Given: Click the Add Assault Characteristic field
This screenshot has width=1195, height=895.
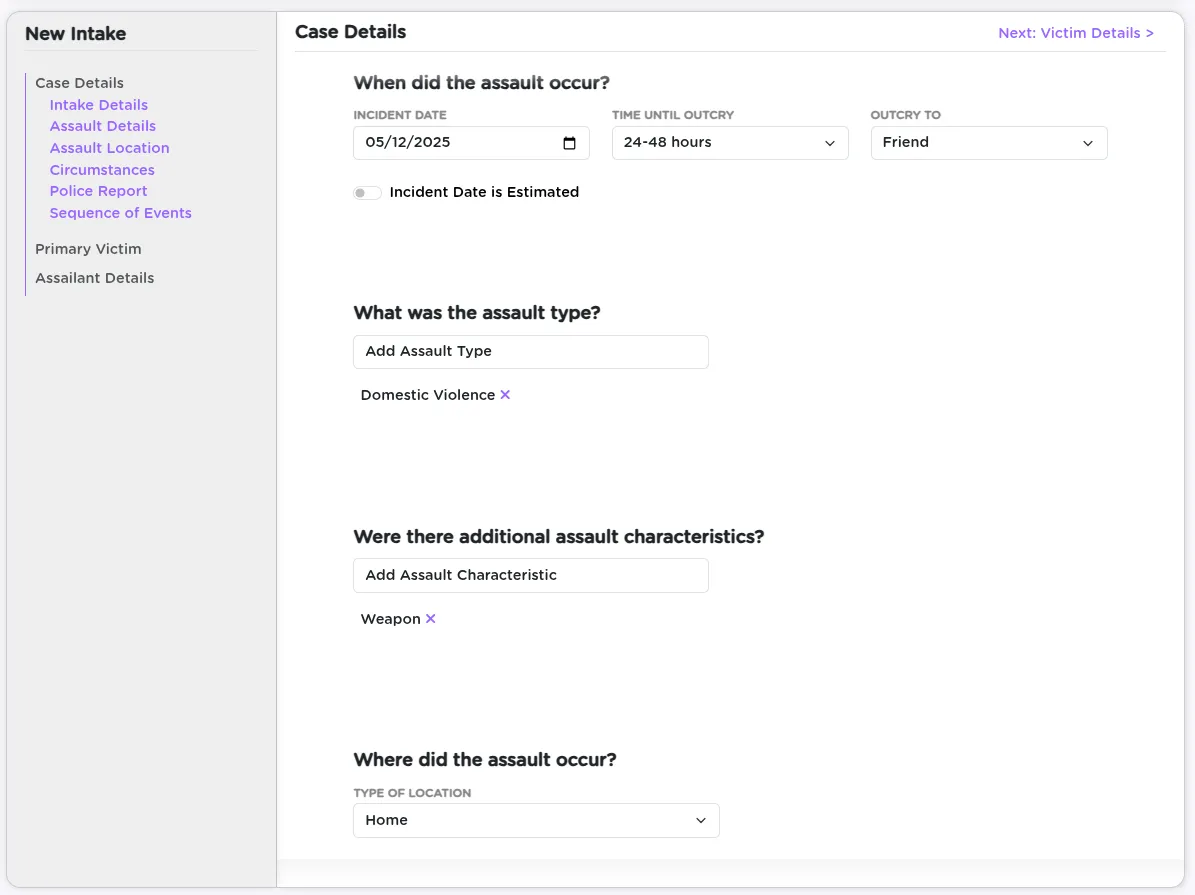Looking at the screenshot, I should click(530, 575).
